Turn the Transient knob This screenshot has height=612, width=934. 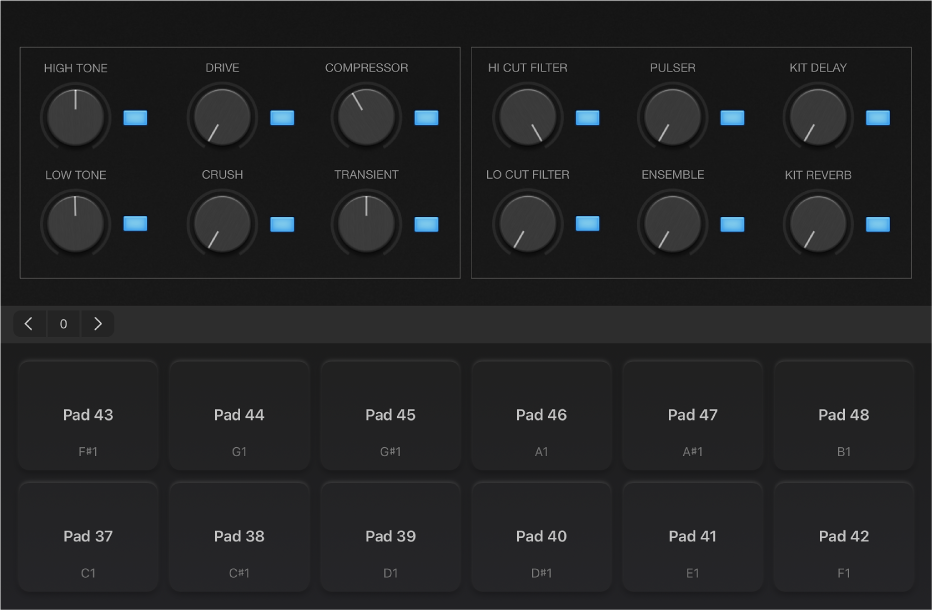366,223
